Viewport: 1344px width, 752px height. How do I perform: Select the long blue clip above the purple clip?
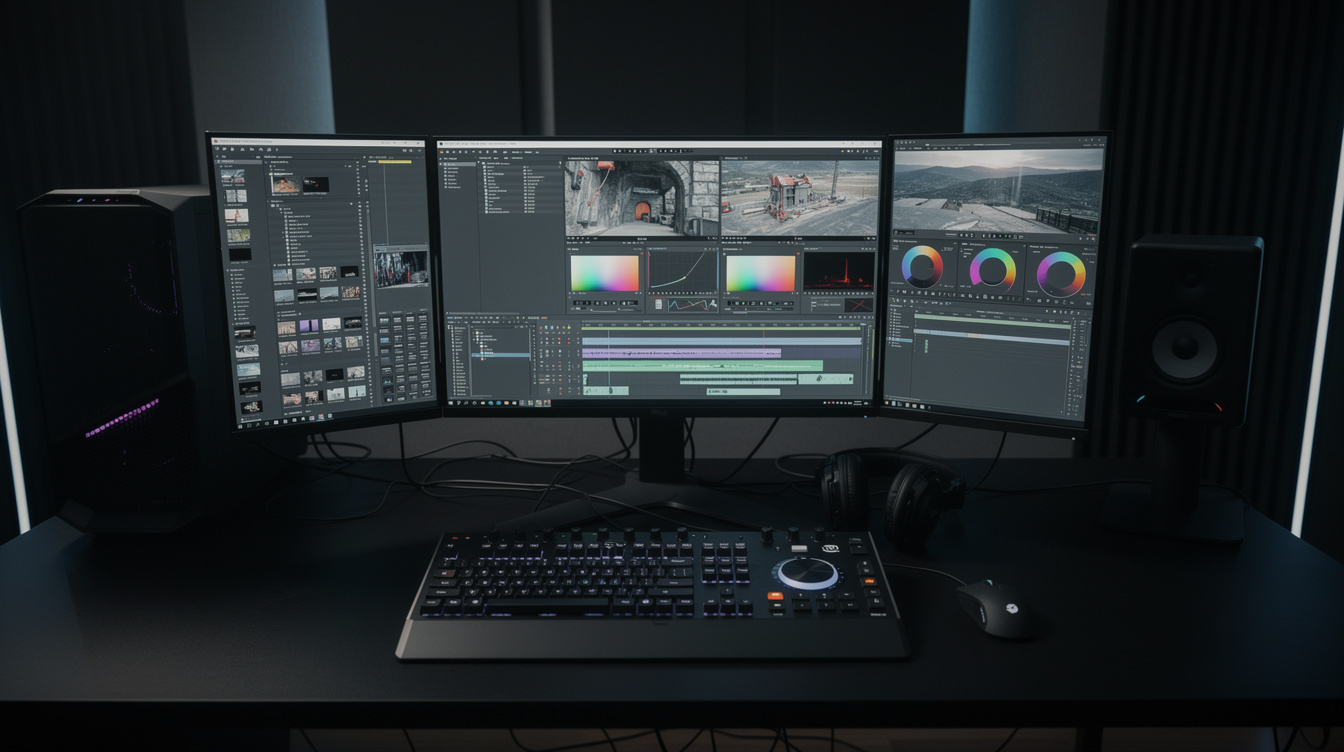point(721,341)
